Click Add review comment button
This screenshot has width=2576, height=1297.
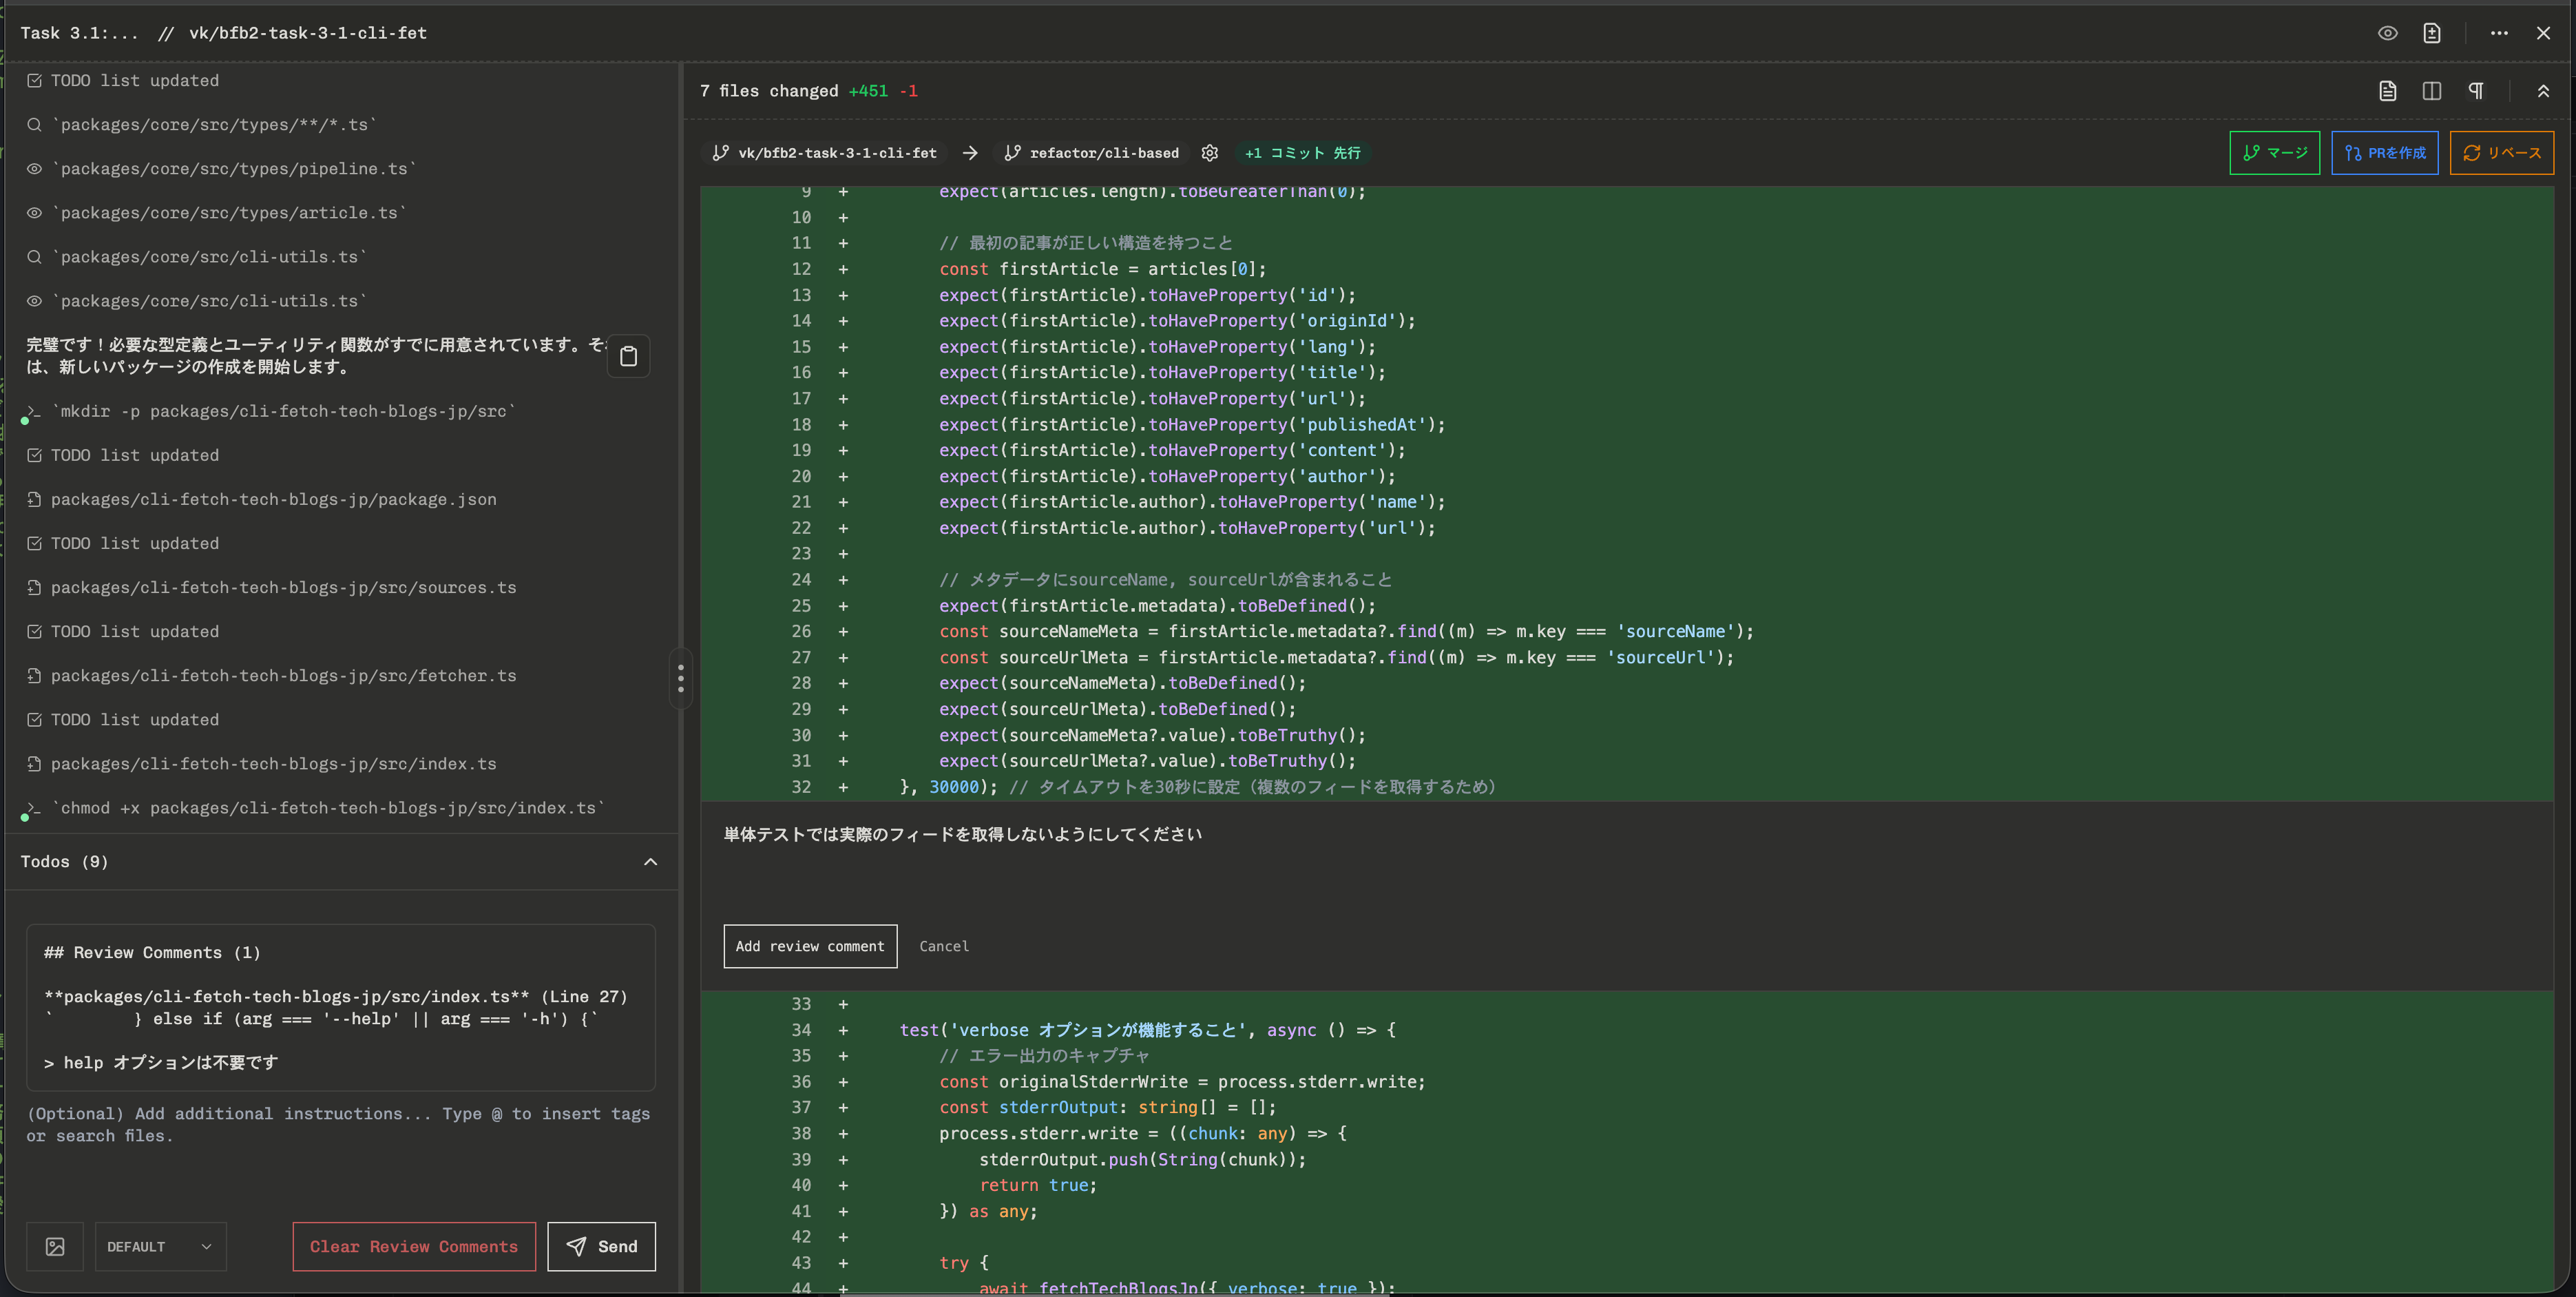pyautogui.click(x=809, y=946)
